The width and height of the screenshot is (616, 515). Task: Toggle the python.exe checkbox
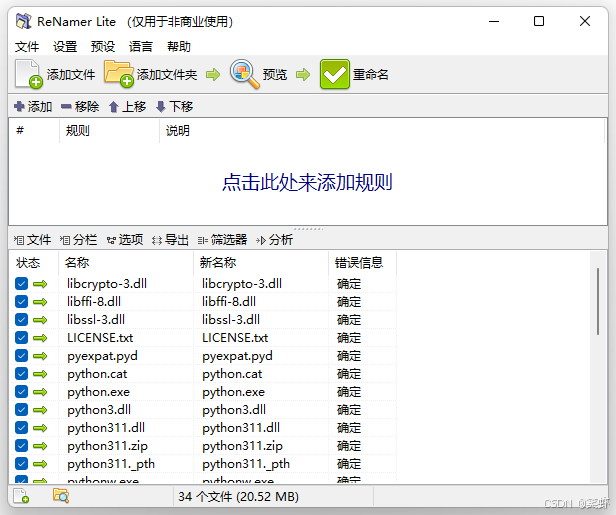click(22, 392)
